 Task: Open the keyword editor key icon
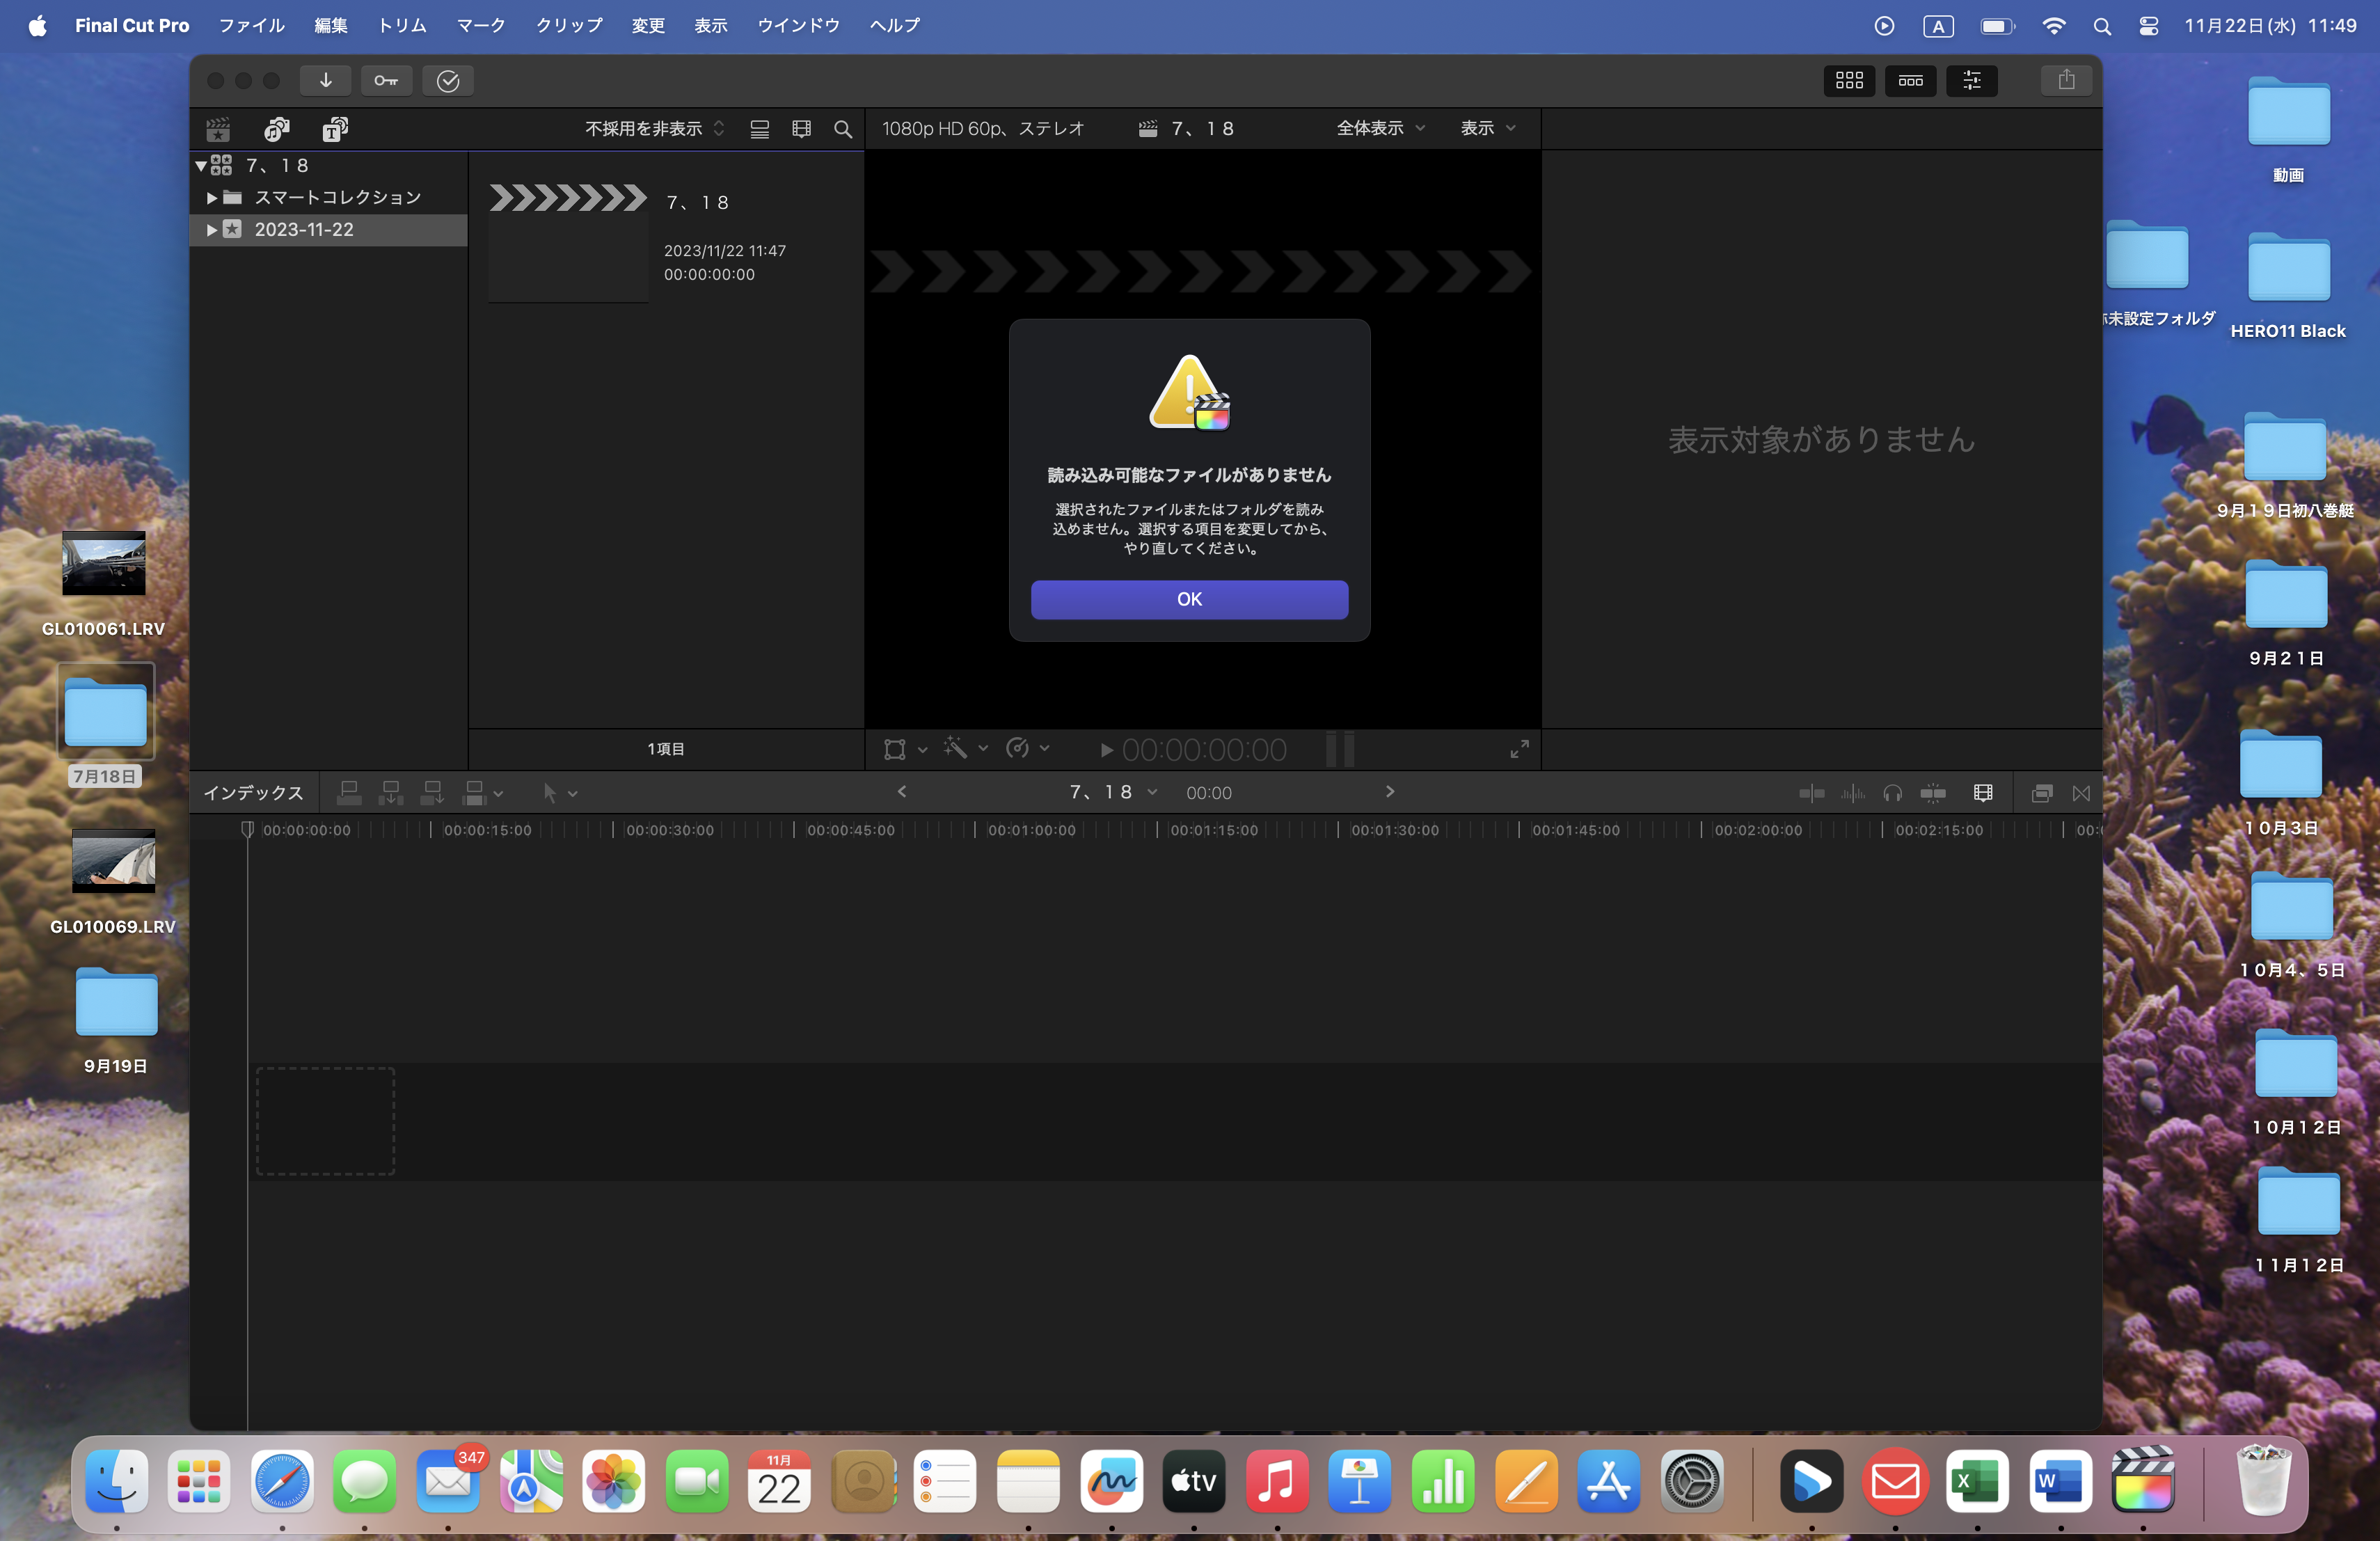[386, 80]
